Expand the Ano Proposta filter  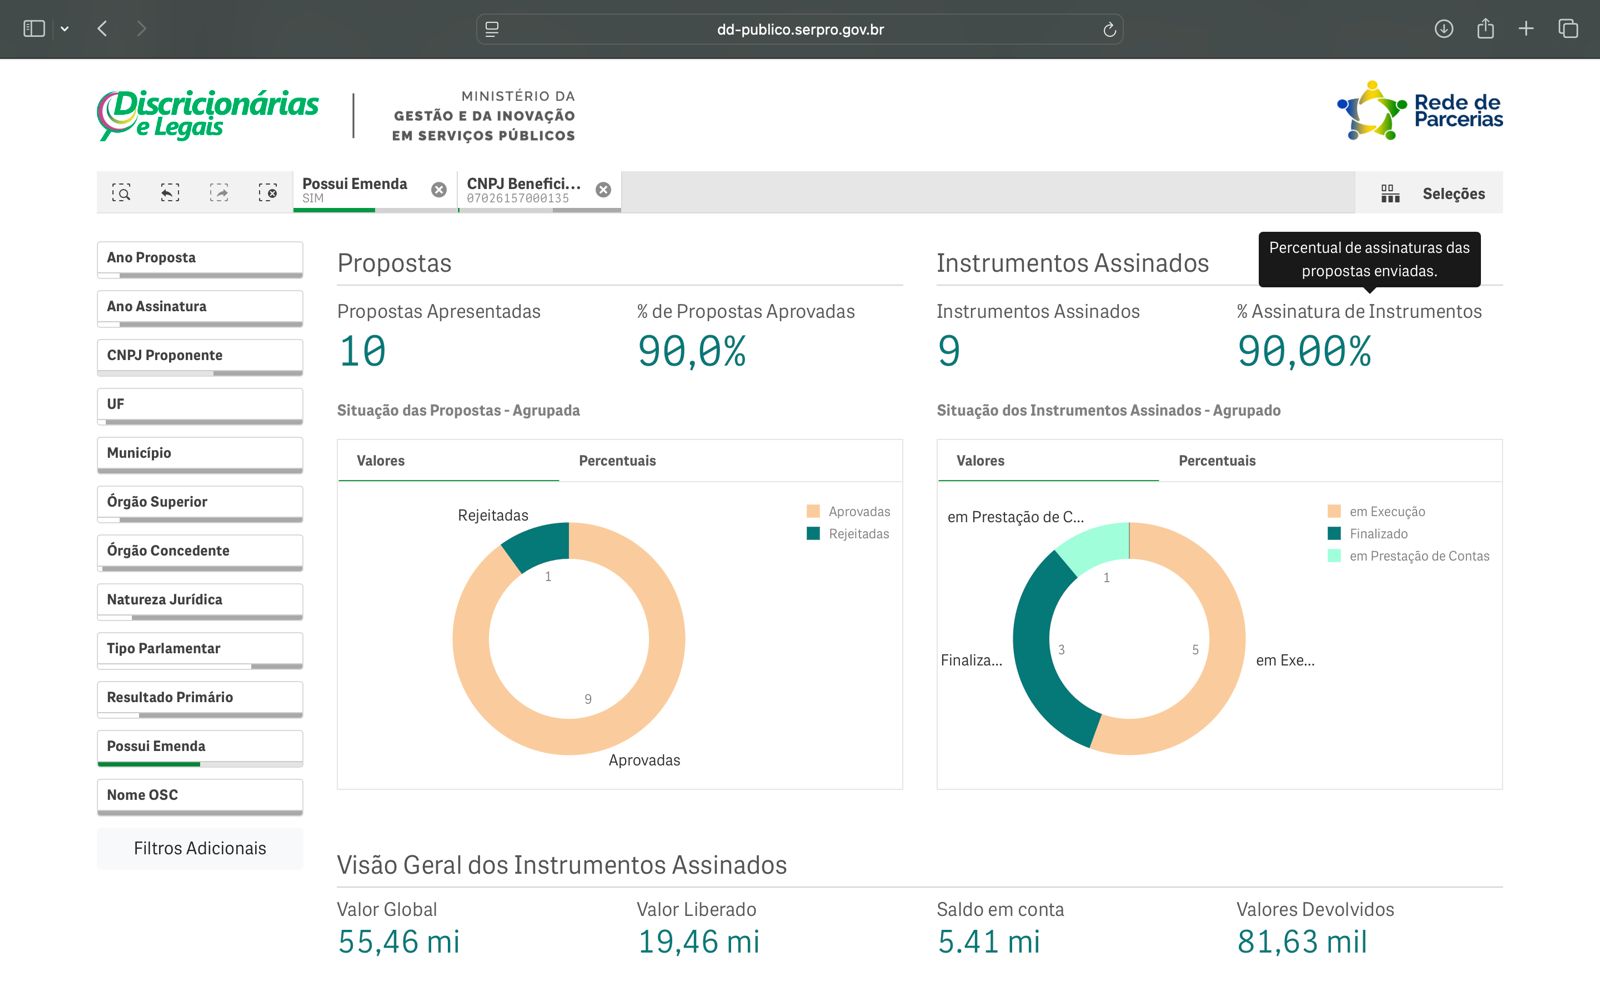coord(200,258)
